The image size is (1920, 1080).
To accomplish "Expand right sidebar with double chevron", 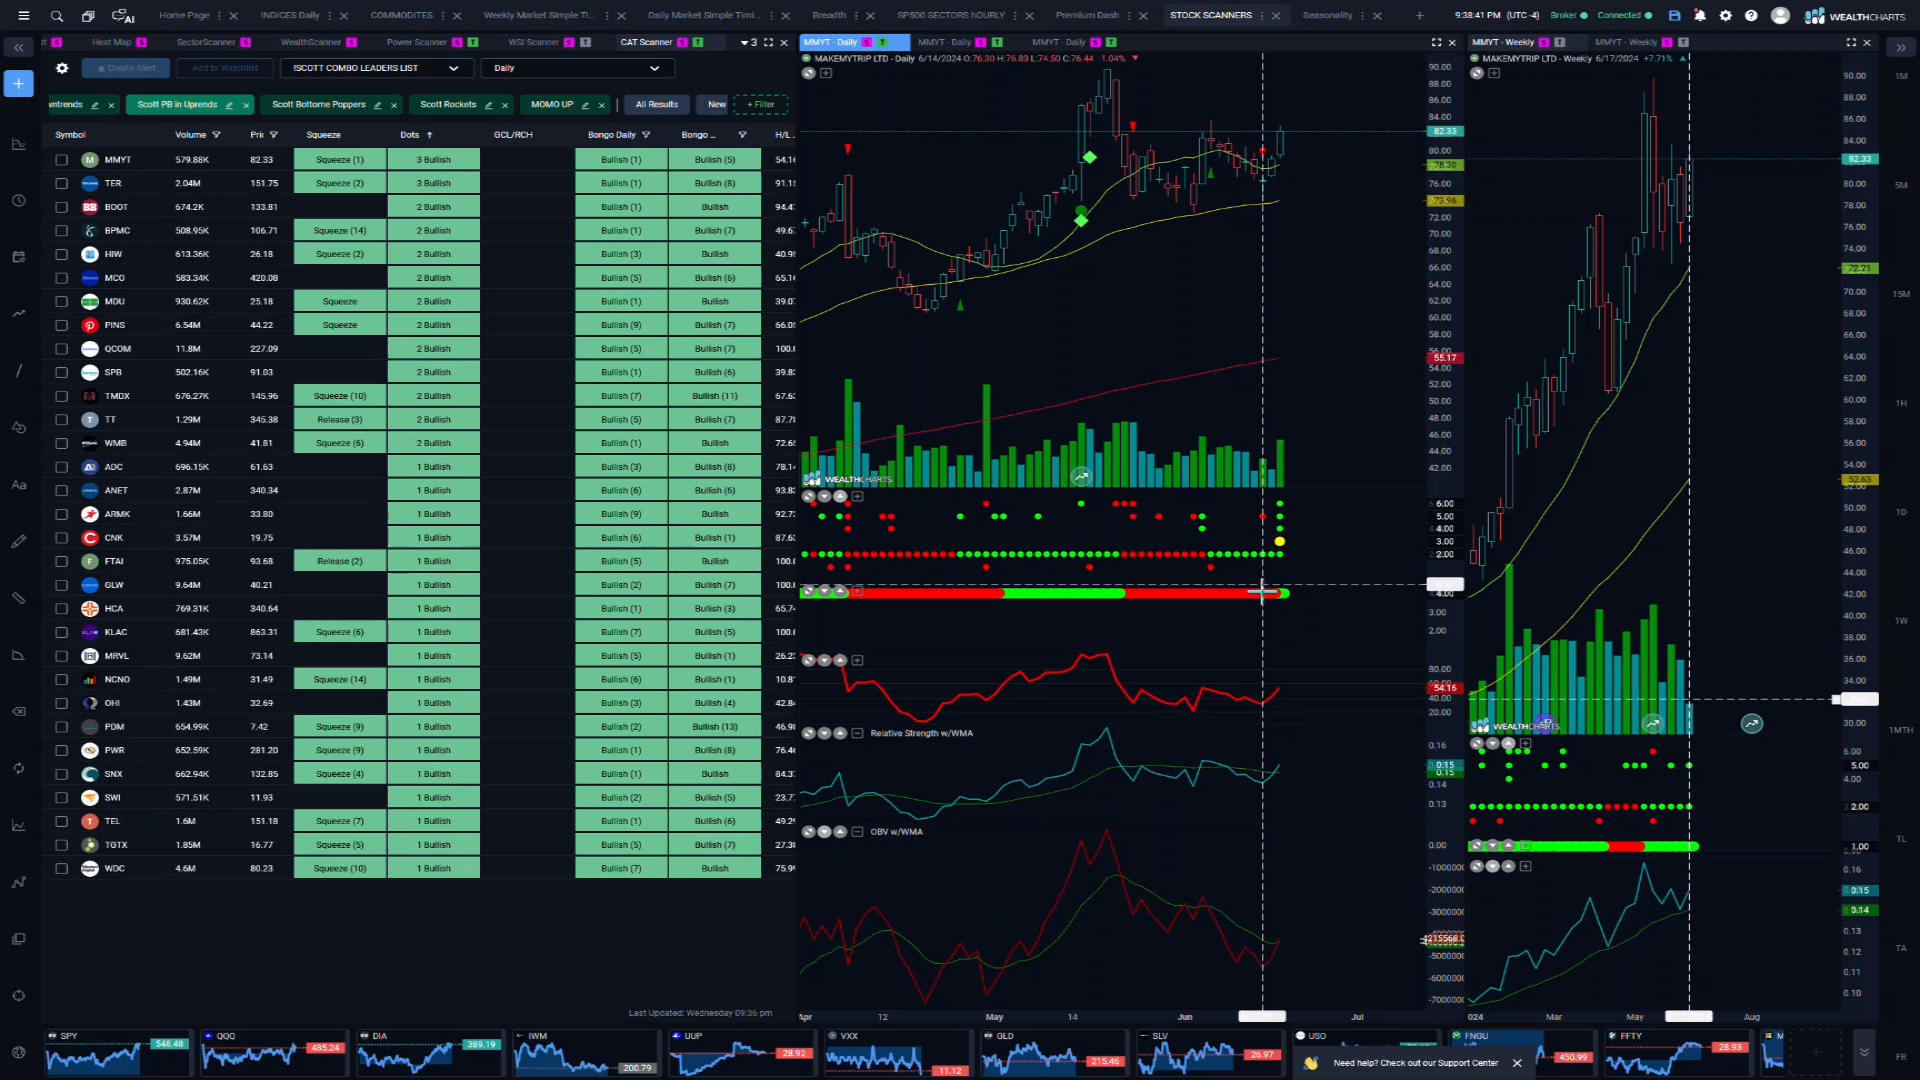I will [x=1901, y=47].
